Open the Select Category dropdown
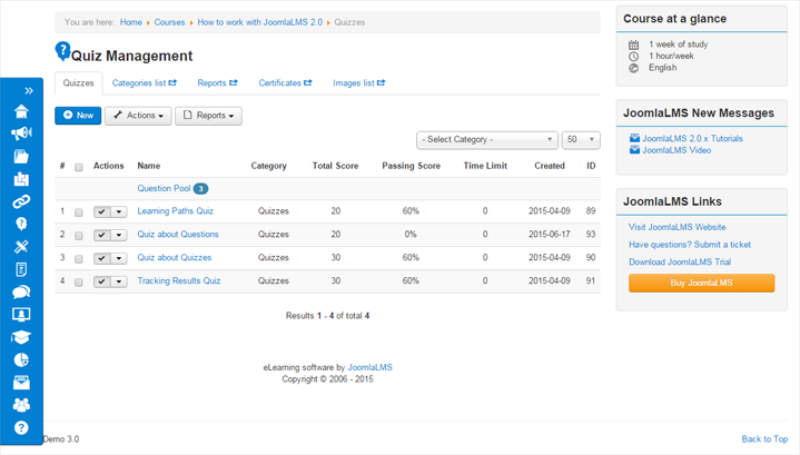Viewport: 800px width, 455px height. click(487, 139)
